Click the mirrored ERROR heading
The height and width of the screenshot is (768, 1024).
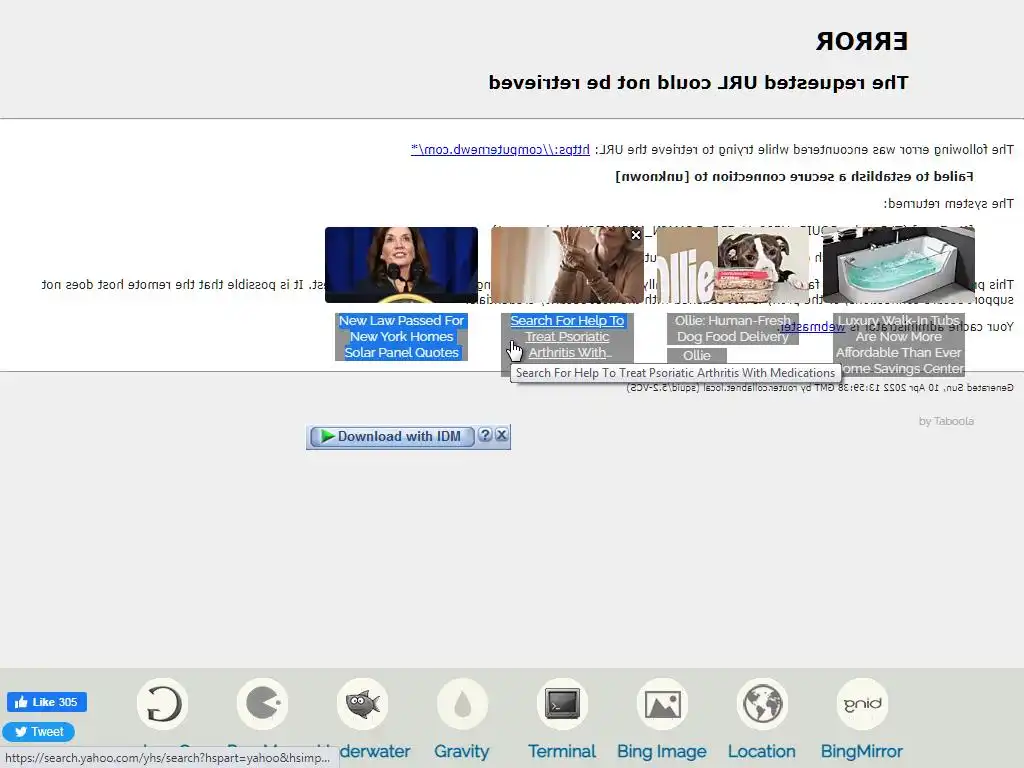point(862,42)
